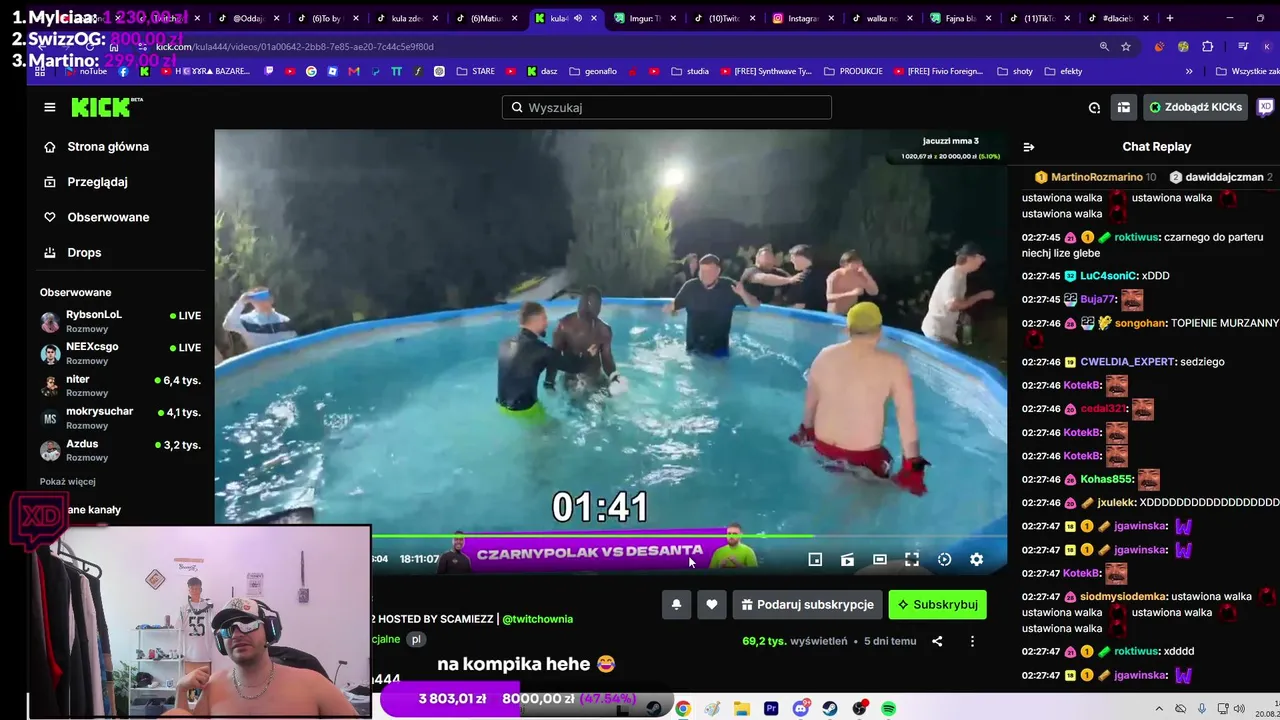Toggle the heart follow button
Image resolution: width=1280 pixels, height=720 pixels.
coord(712,604)
